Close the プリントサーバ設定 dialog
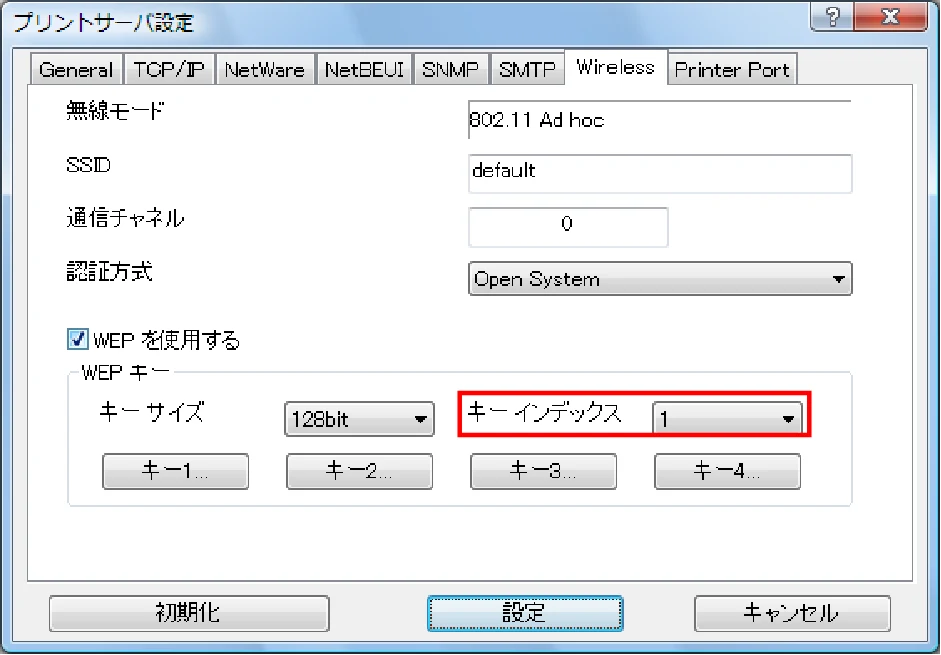Screen dimensions: 941x655 pyautogui.click(x=890, y=16)
